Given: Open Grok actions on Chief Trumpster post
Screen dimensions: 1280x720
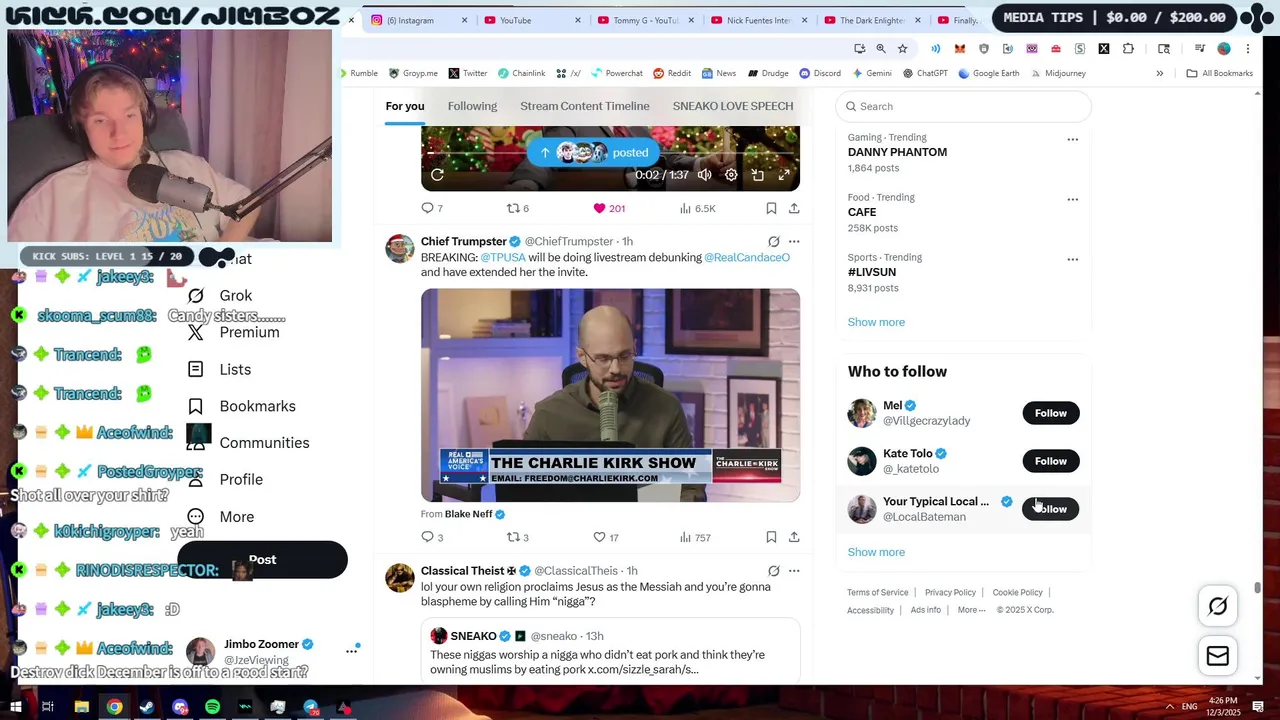Looking at the screenshot, I should tap(773, 242).
